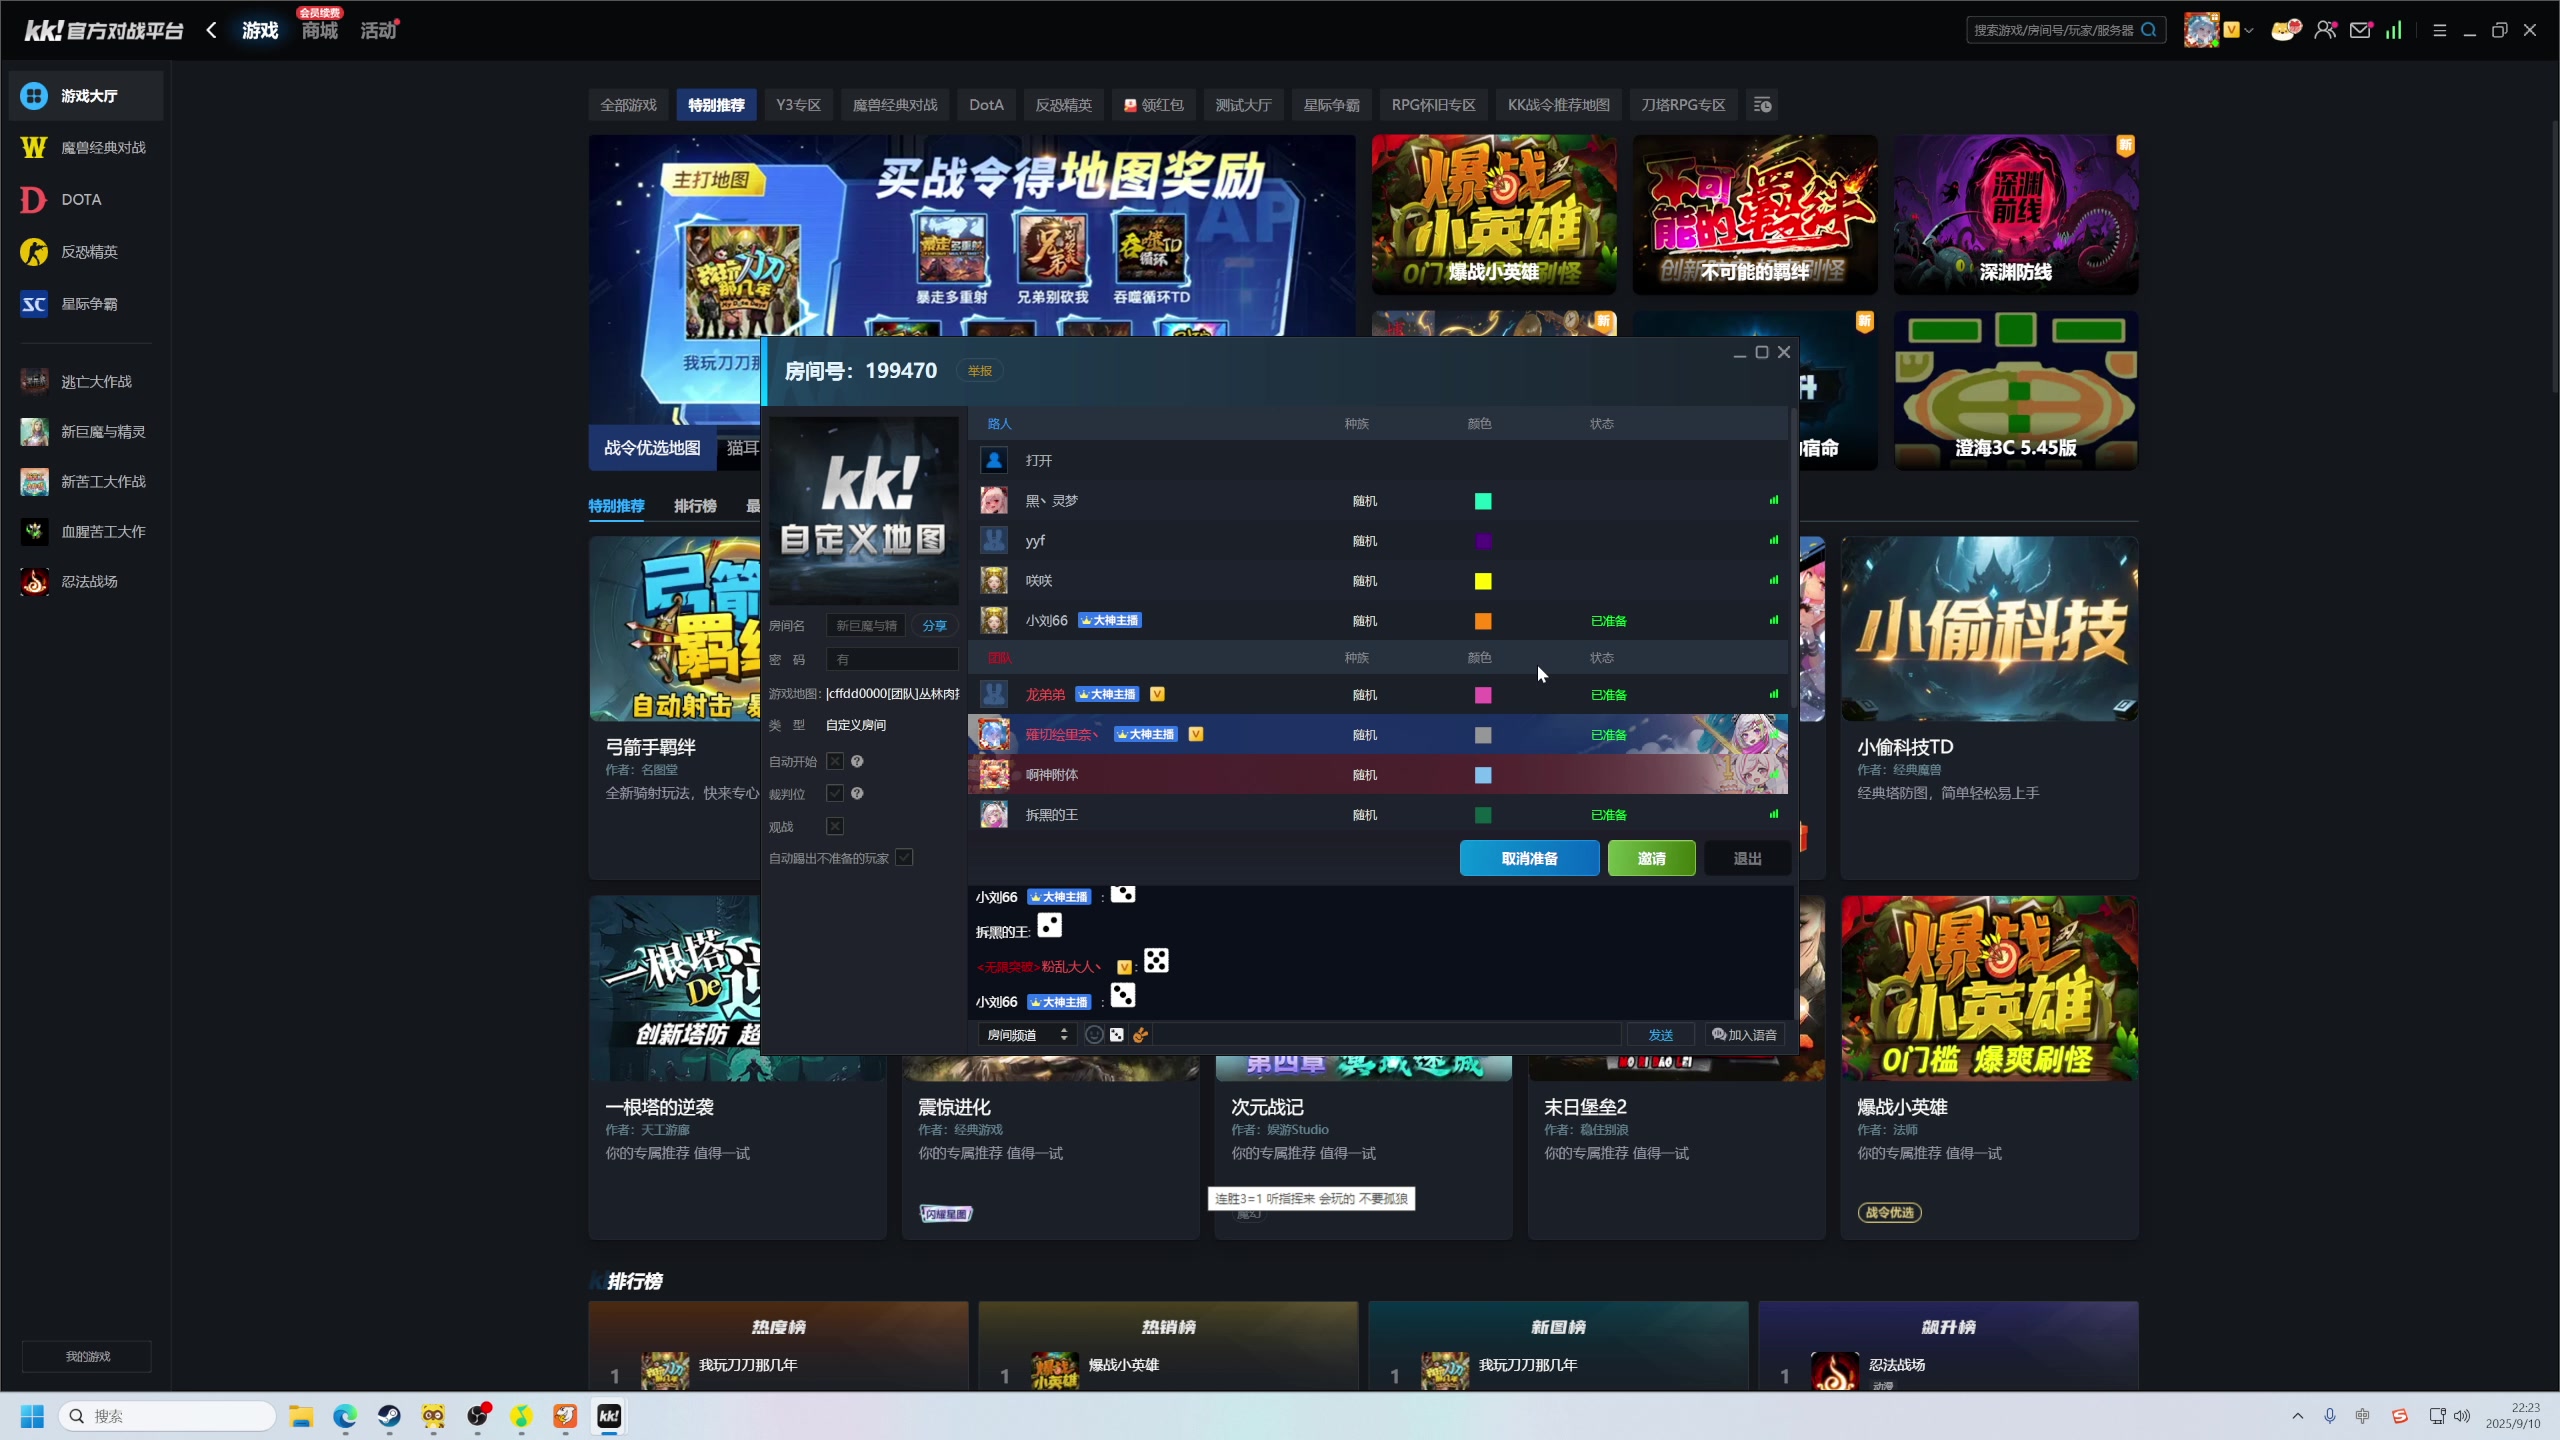
Task: Toggle the 自动开始 checkbox
Action: [x=835, y=762]
